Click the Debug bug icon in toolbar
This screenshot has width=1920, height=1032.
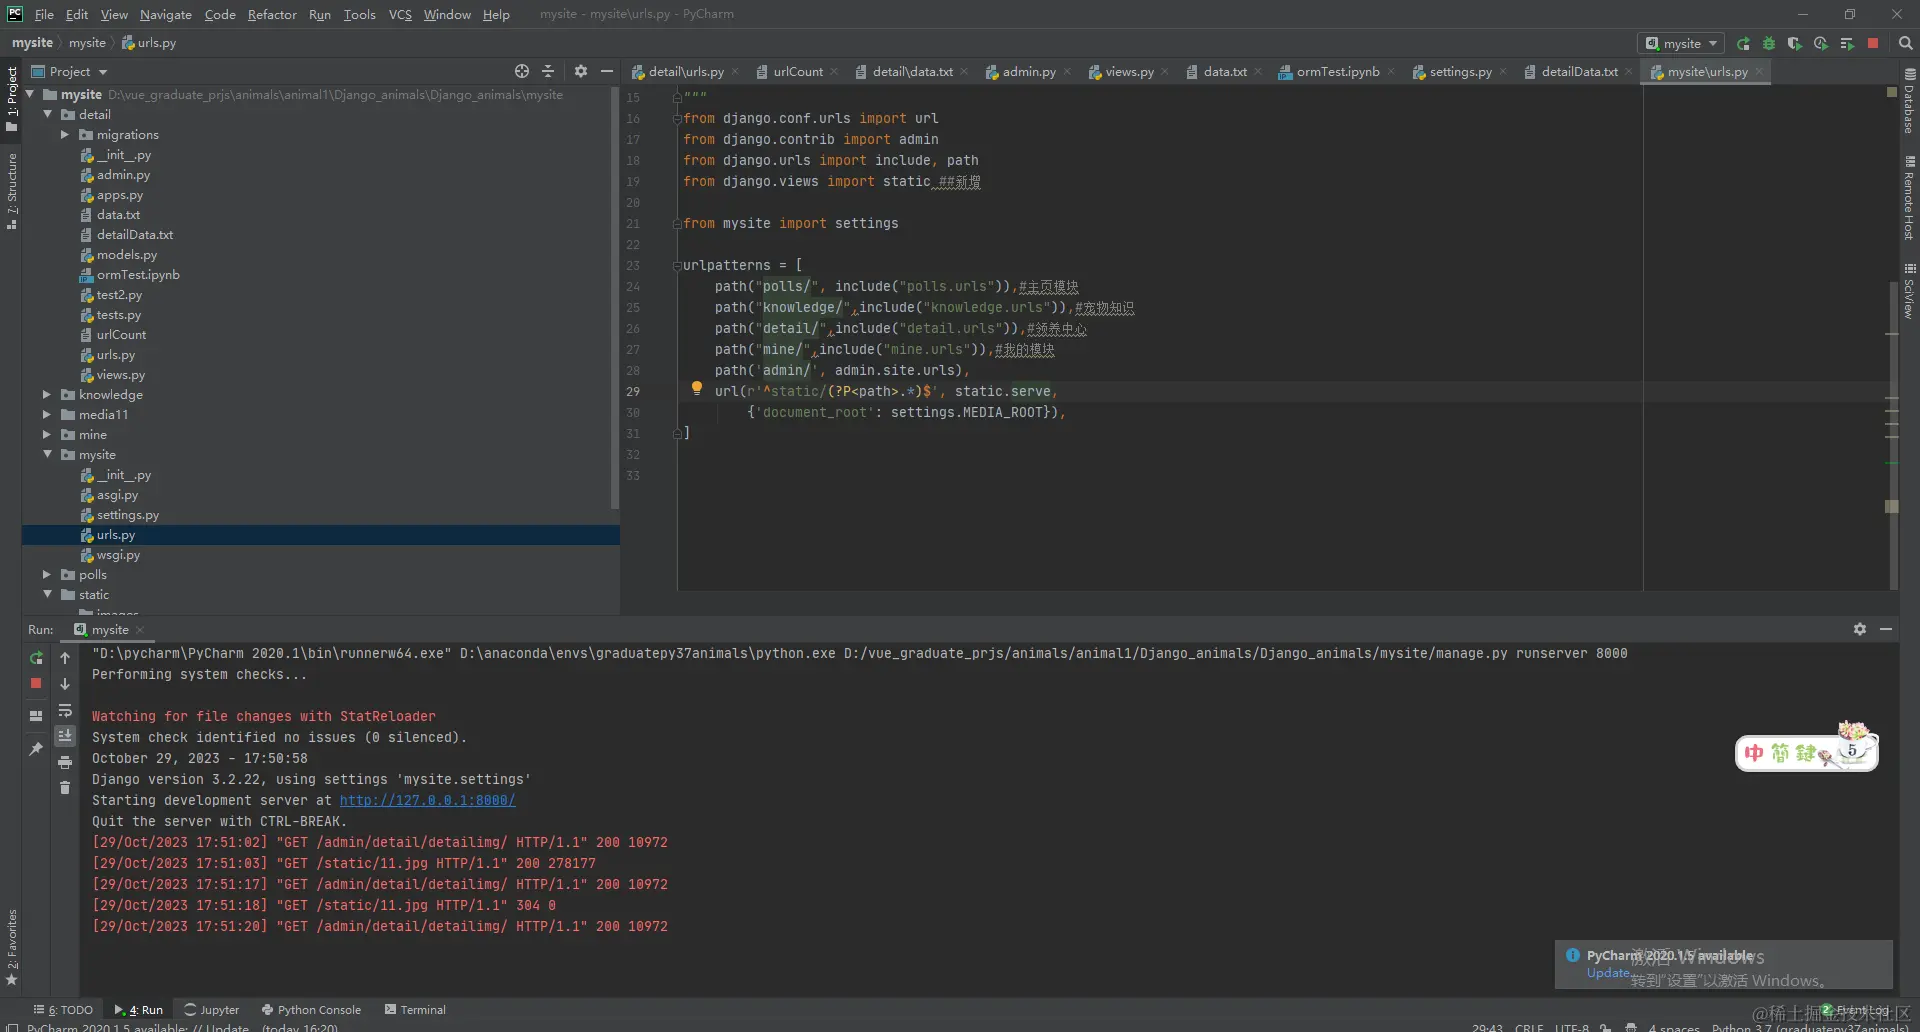pyautogui.click(x=1769, y=44)
